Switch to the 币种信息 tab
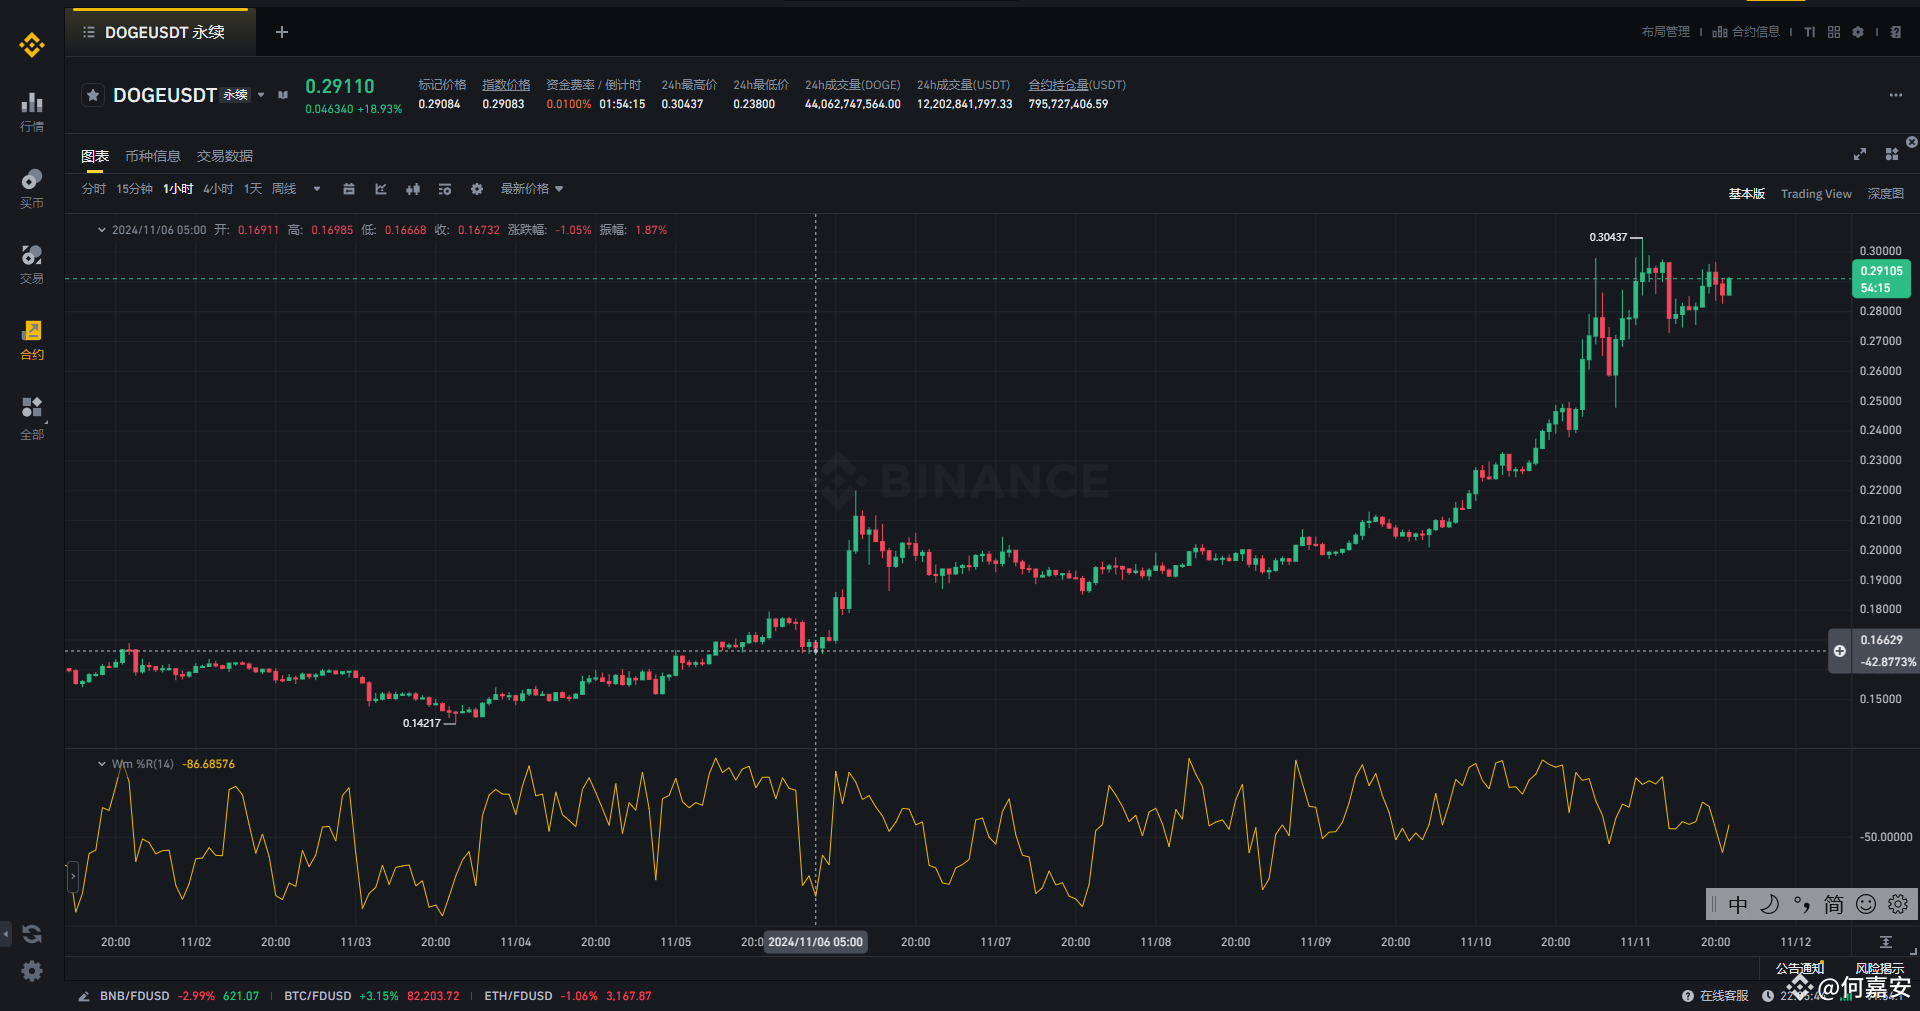Viewport: 1920px width, 1011px height. pyautogui.click(x=153, y=156)
